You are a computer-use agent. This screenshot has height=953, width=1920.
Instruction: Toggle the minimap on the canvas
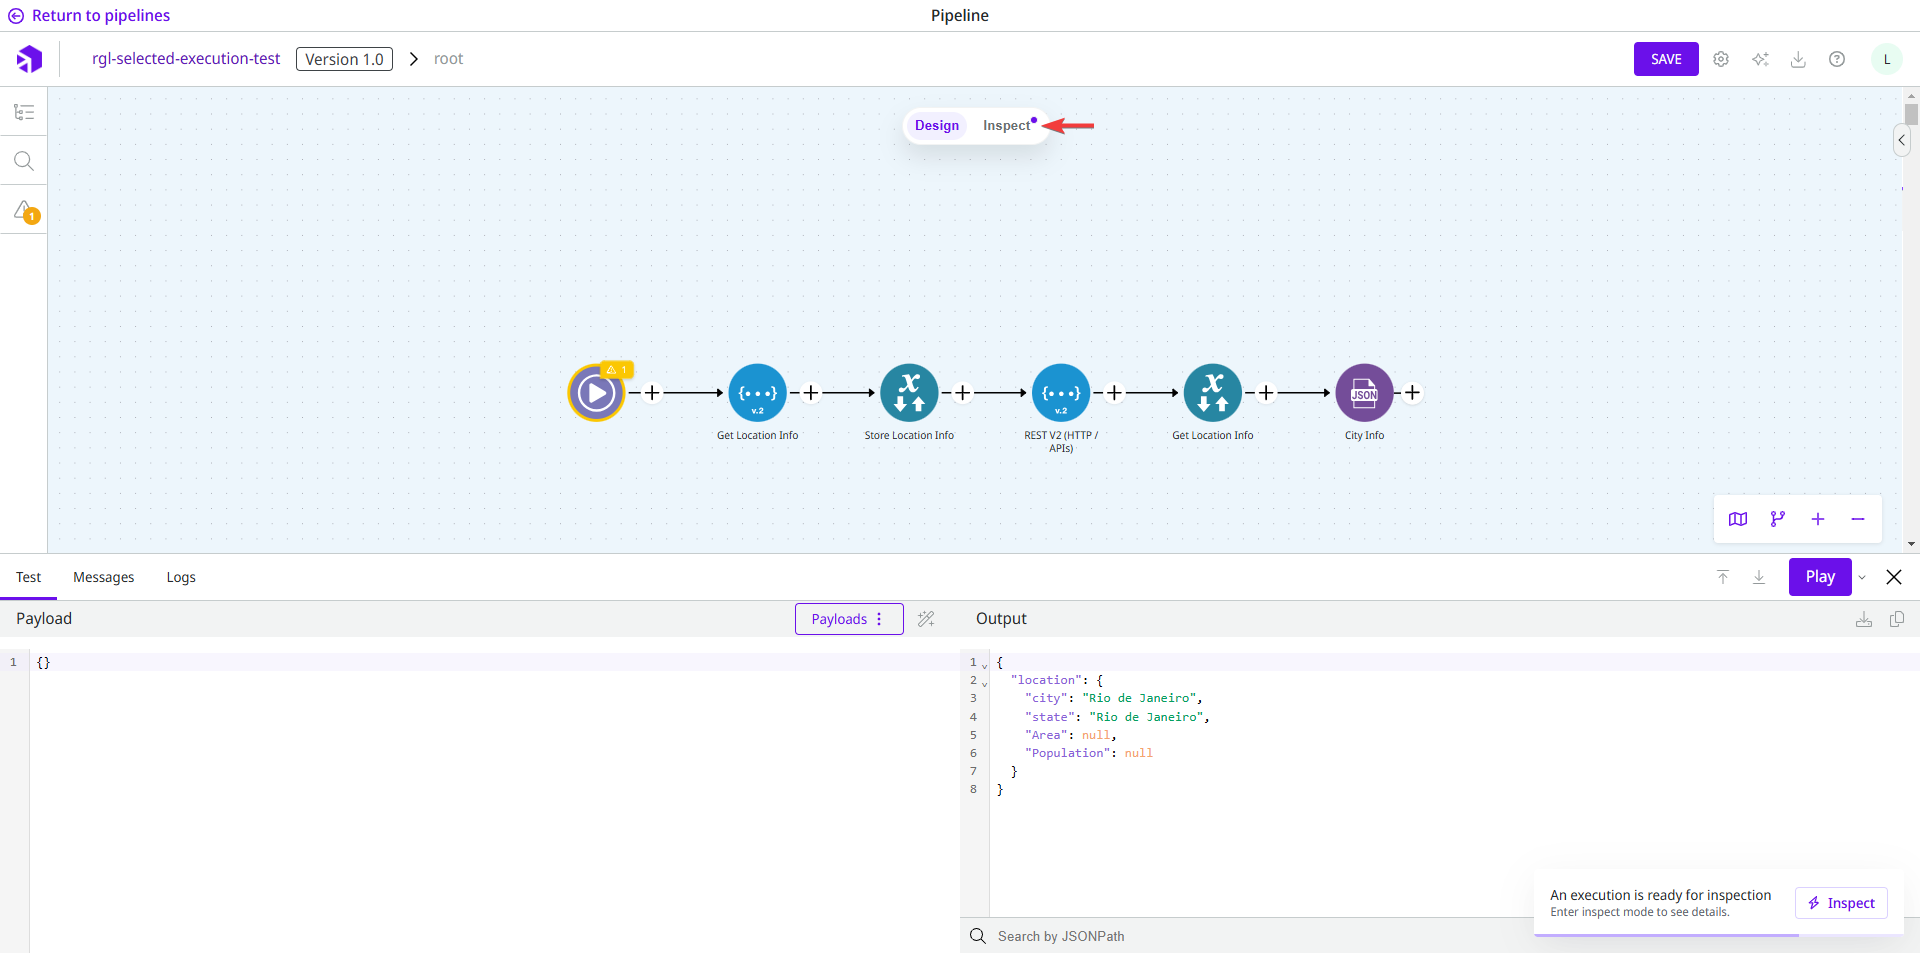tap(1738, 519)
